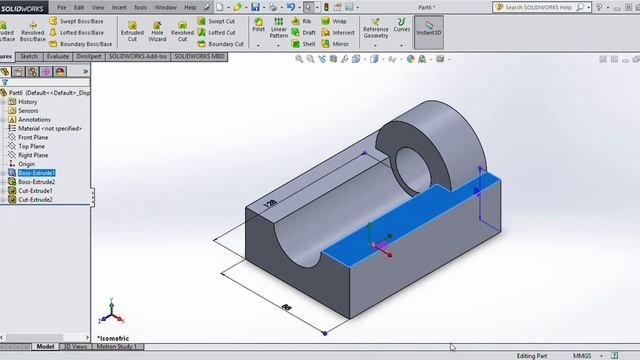Open the Reference Geometry dropdown
Screen dimensions: 640x360
(x=376, y=46)
